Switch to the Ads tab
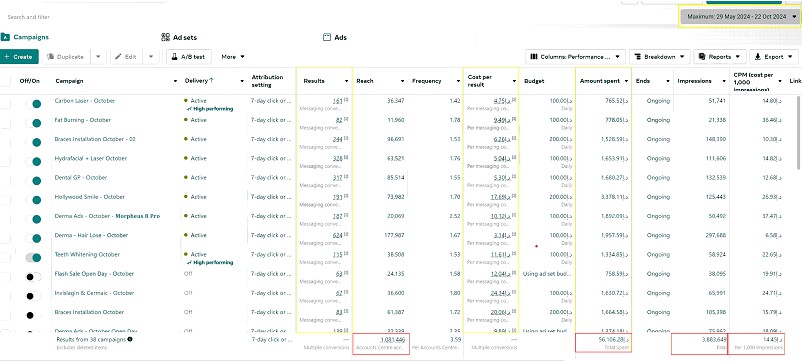 335,37
